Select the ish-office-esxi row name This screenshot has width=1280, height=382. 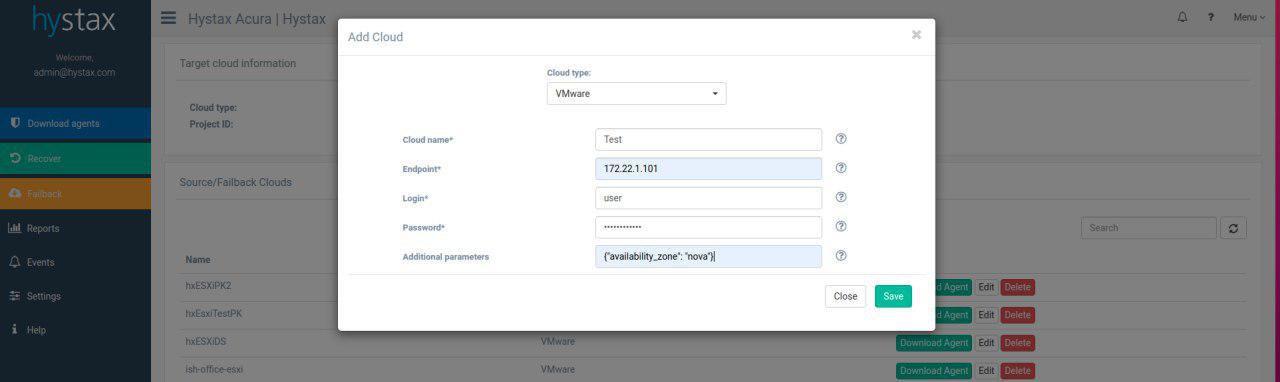215,370
